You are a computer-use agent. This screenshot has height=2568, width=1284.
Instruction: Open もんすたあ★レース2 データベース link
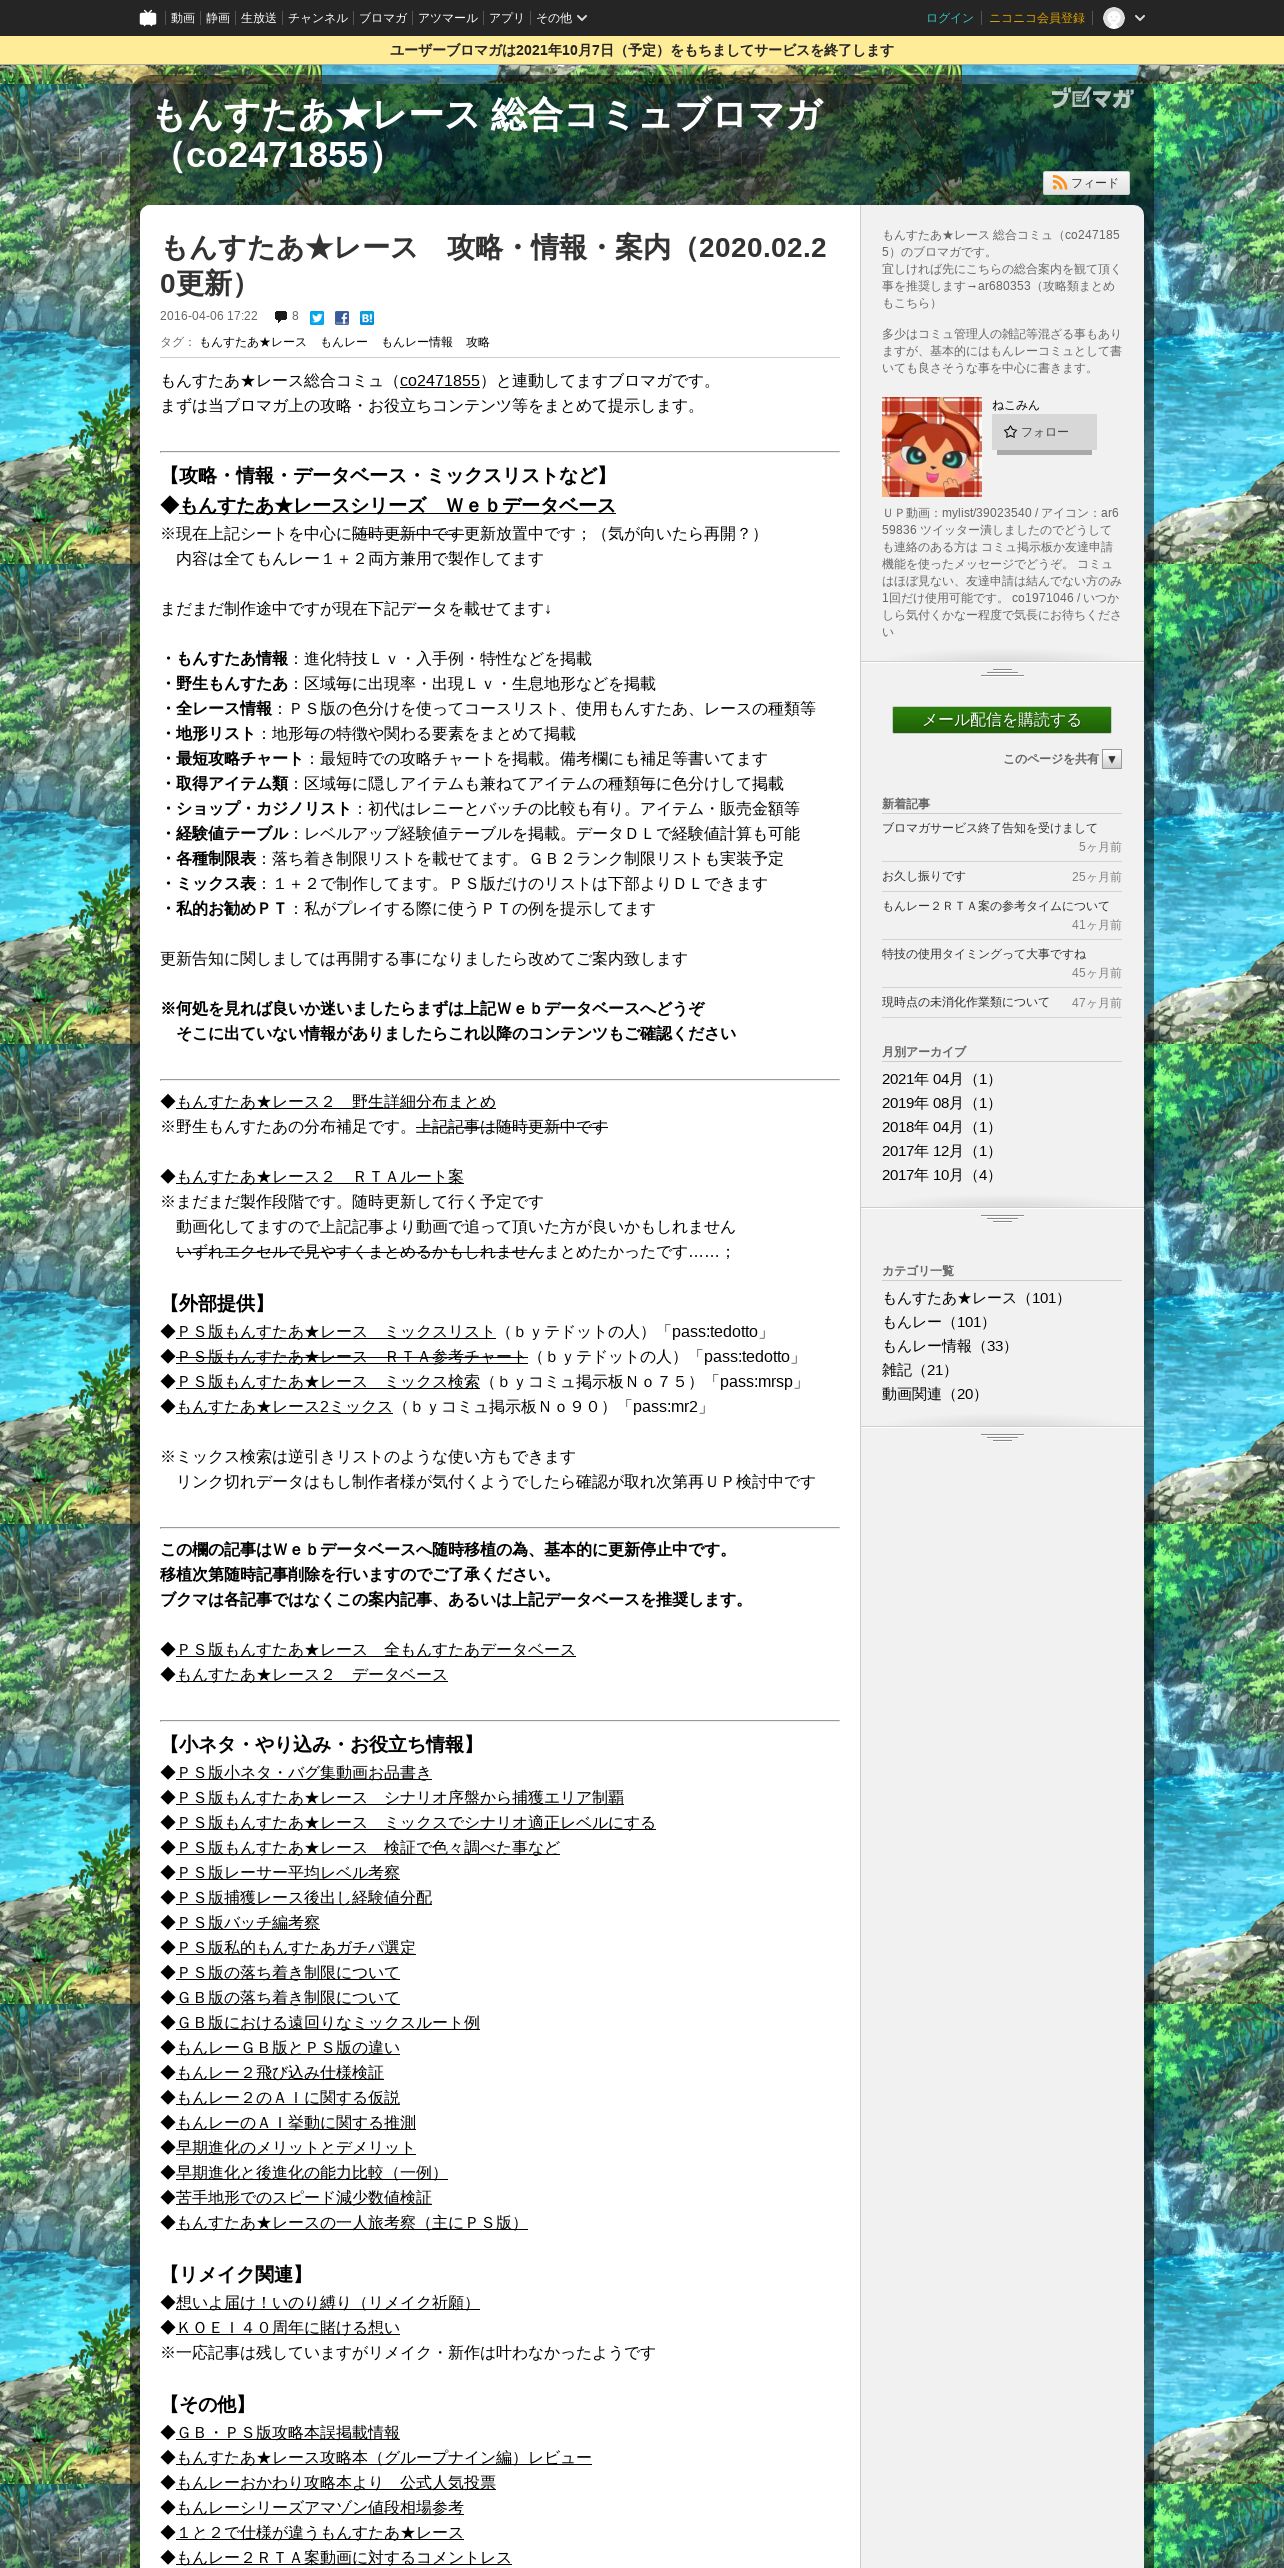click(x=312, y=1675)
